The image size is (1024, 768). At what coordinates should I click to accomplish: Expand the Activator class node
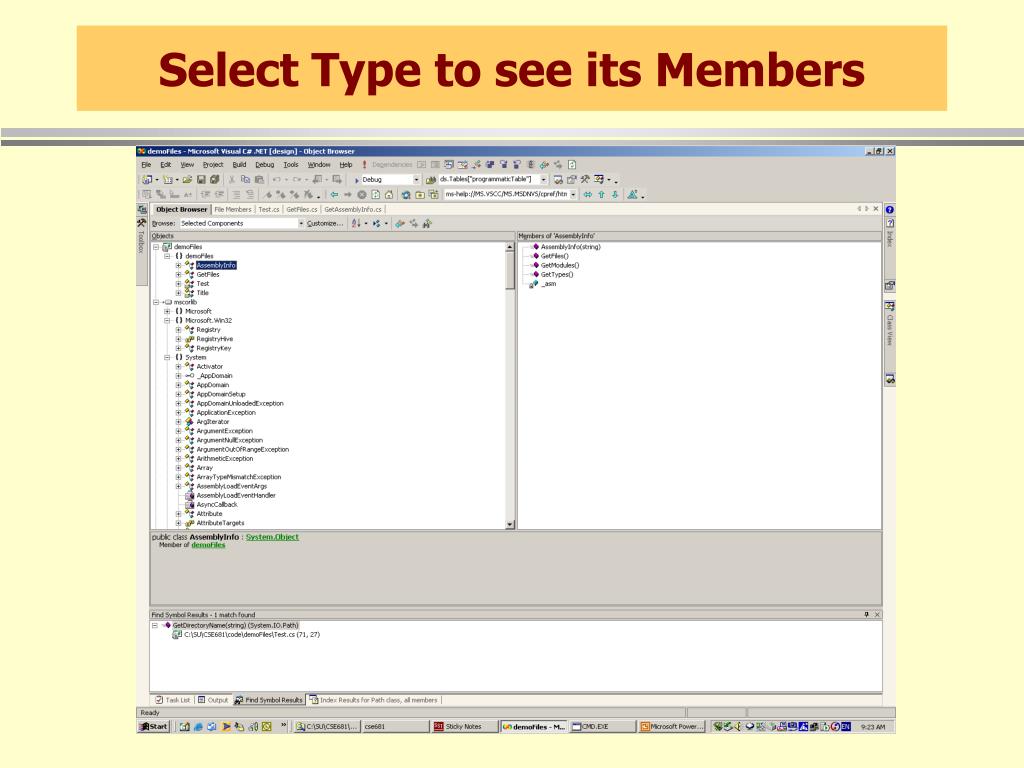pyautogui.click(x=178, y=367)
